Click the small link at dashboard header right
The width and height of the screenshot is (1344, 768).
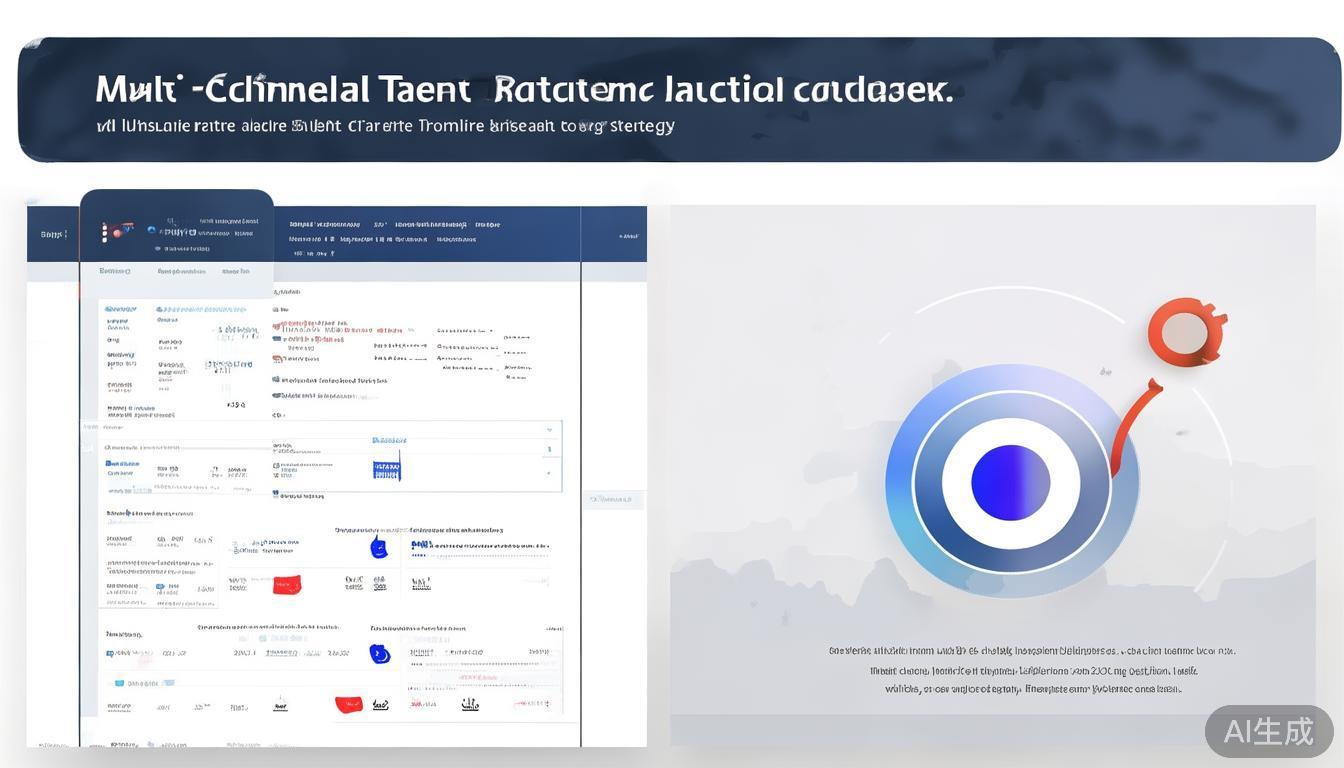(629, 237)
